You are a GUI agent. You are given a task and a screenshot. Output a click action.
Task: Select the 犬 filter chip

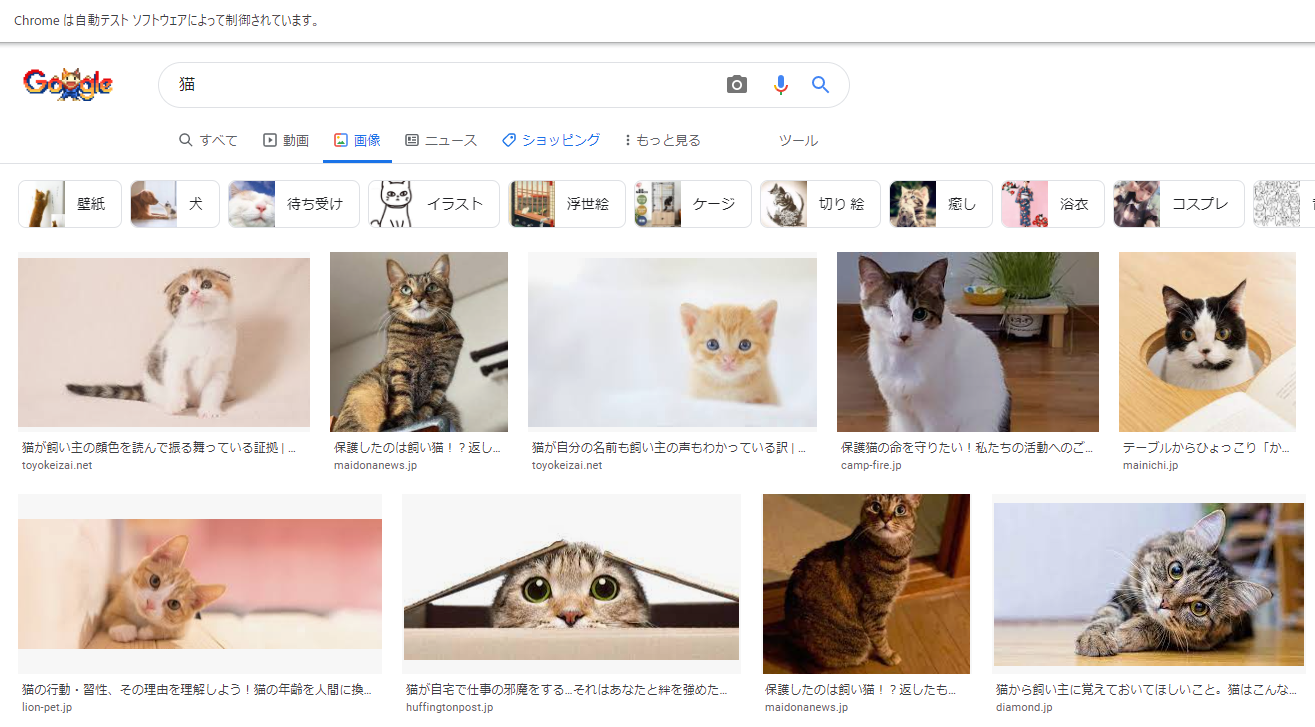click(175, 204)
